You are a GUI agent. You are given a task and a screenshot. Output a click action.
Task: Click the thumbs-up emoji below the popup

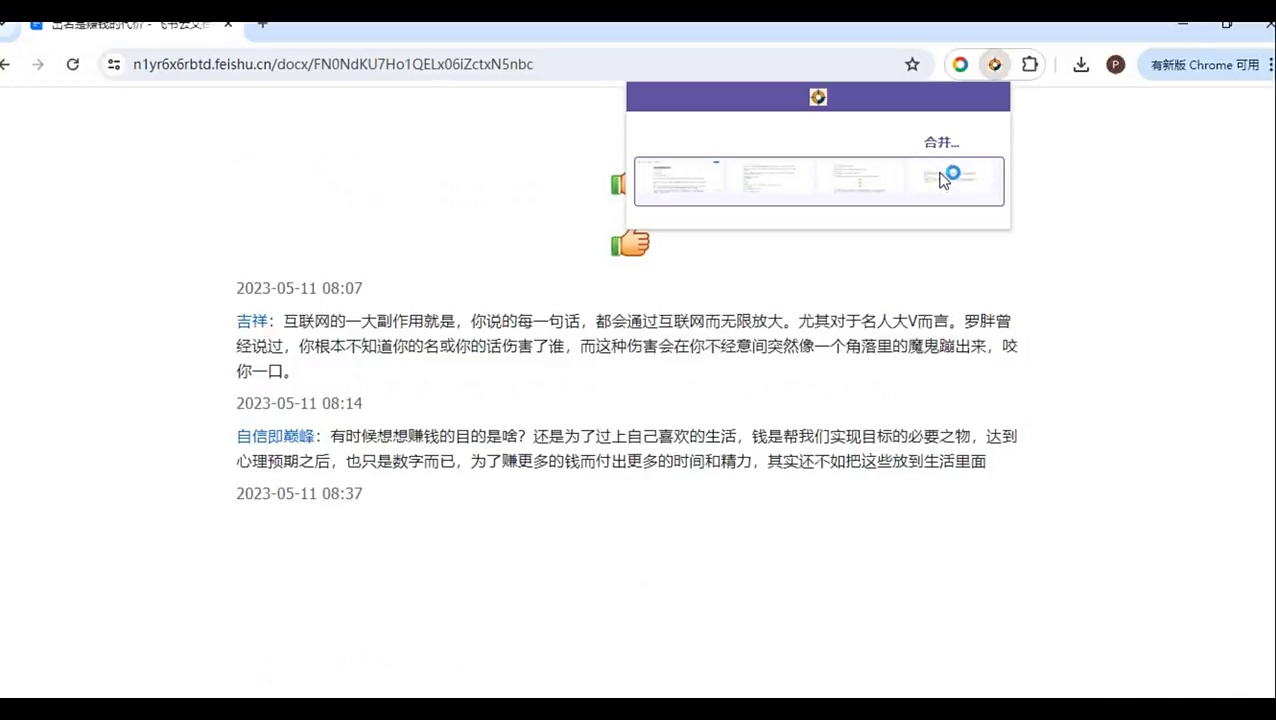click(x=630, y=242)
